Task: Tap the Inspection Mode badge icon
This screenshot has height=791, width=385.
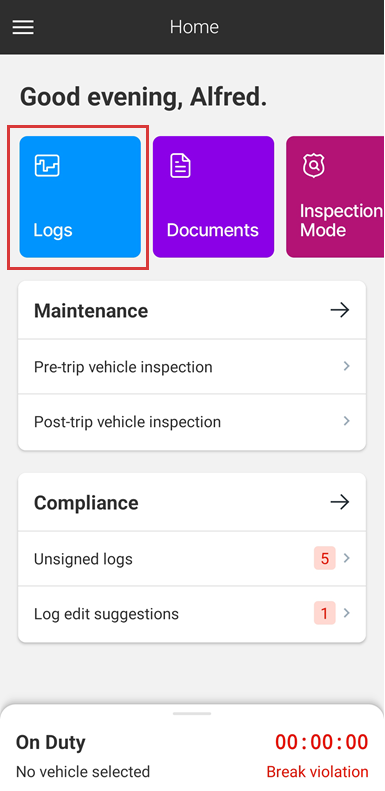Action: 314,166
